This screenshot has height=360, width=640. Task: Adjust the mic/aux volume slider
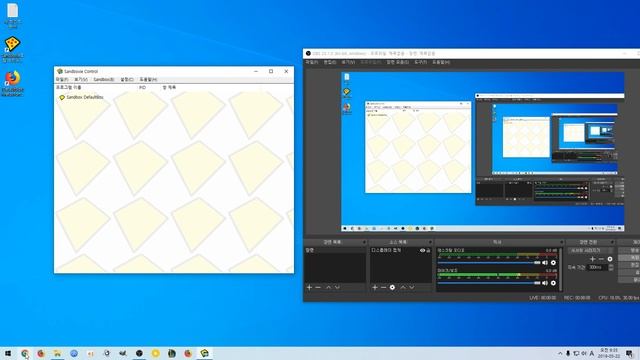tap(489, 283)
